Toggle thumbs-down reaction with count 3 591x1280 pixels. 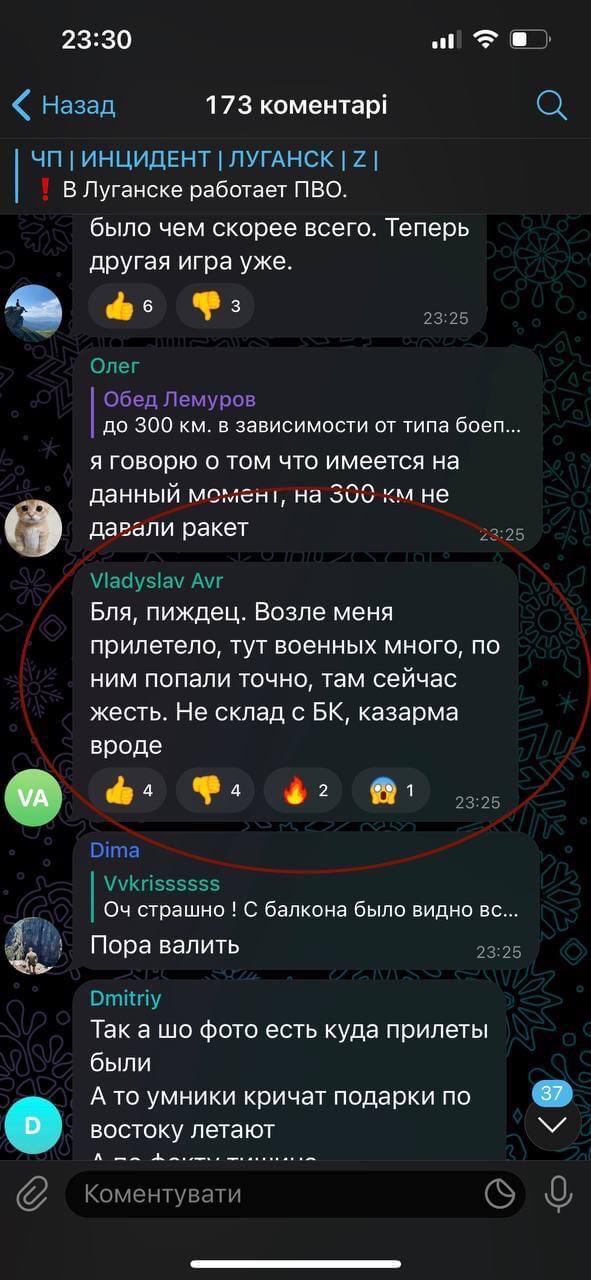click(x=215, y=307)
